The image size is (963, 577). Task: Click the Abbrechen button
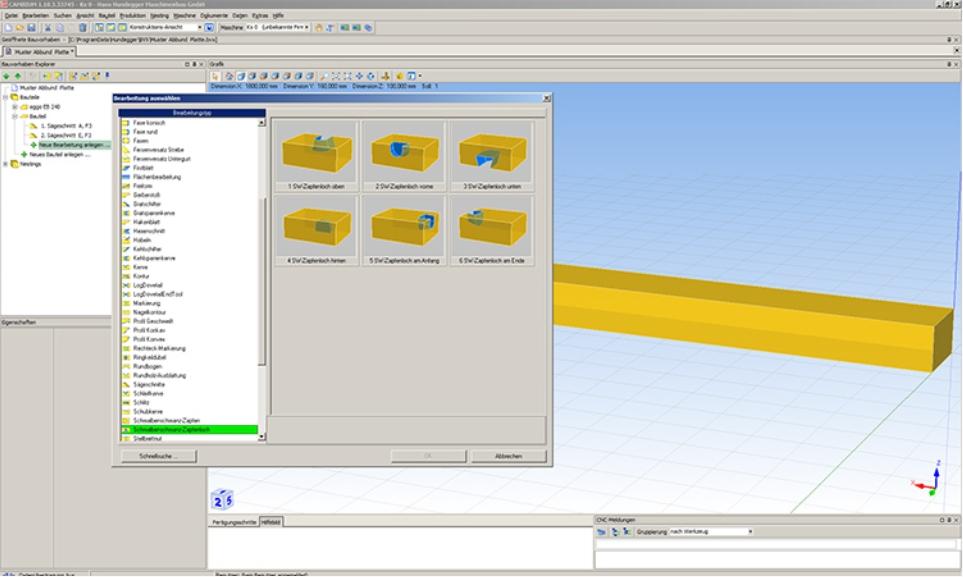508,456
